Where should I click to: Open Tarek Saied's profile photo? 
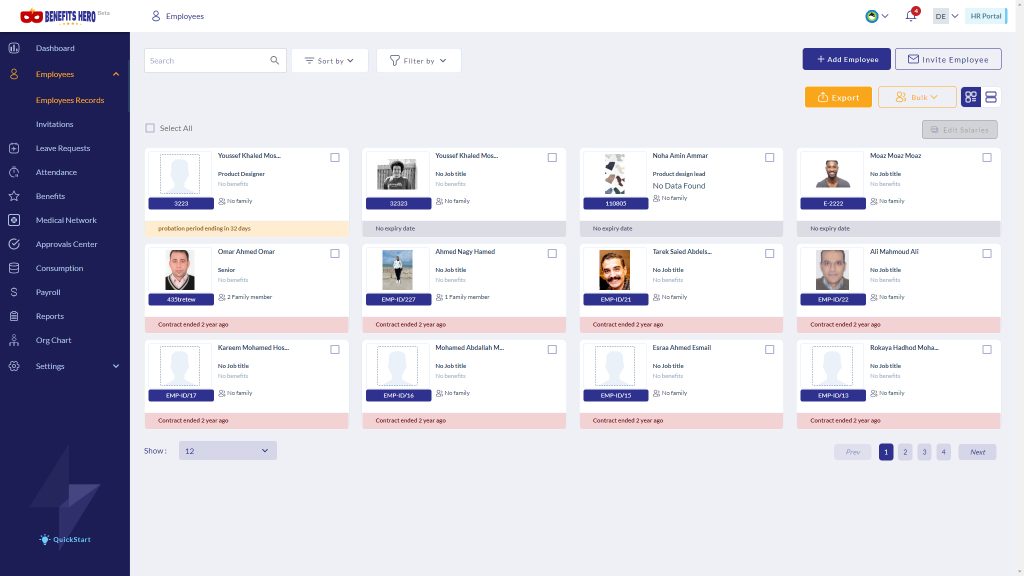point(615,270)
